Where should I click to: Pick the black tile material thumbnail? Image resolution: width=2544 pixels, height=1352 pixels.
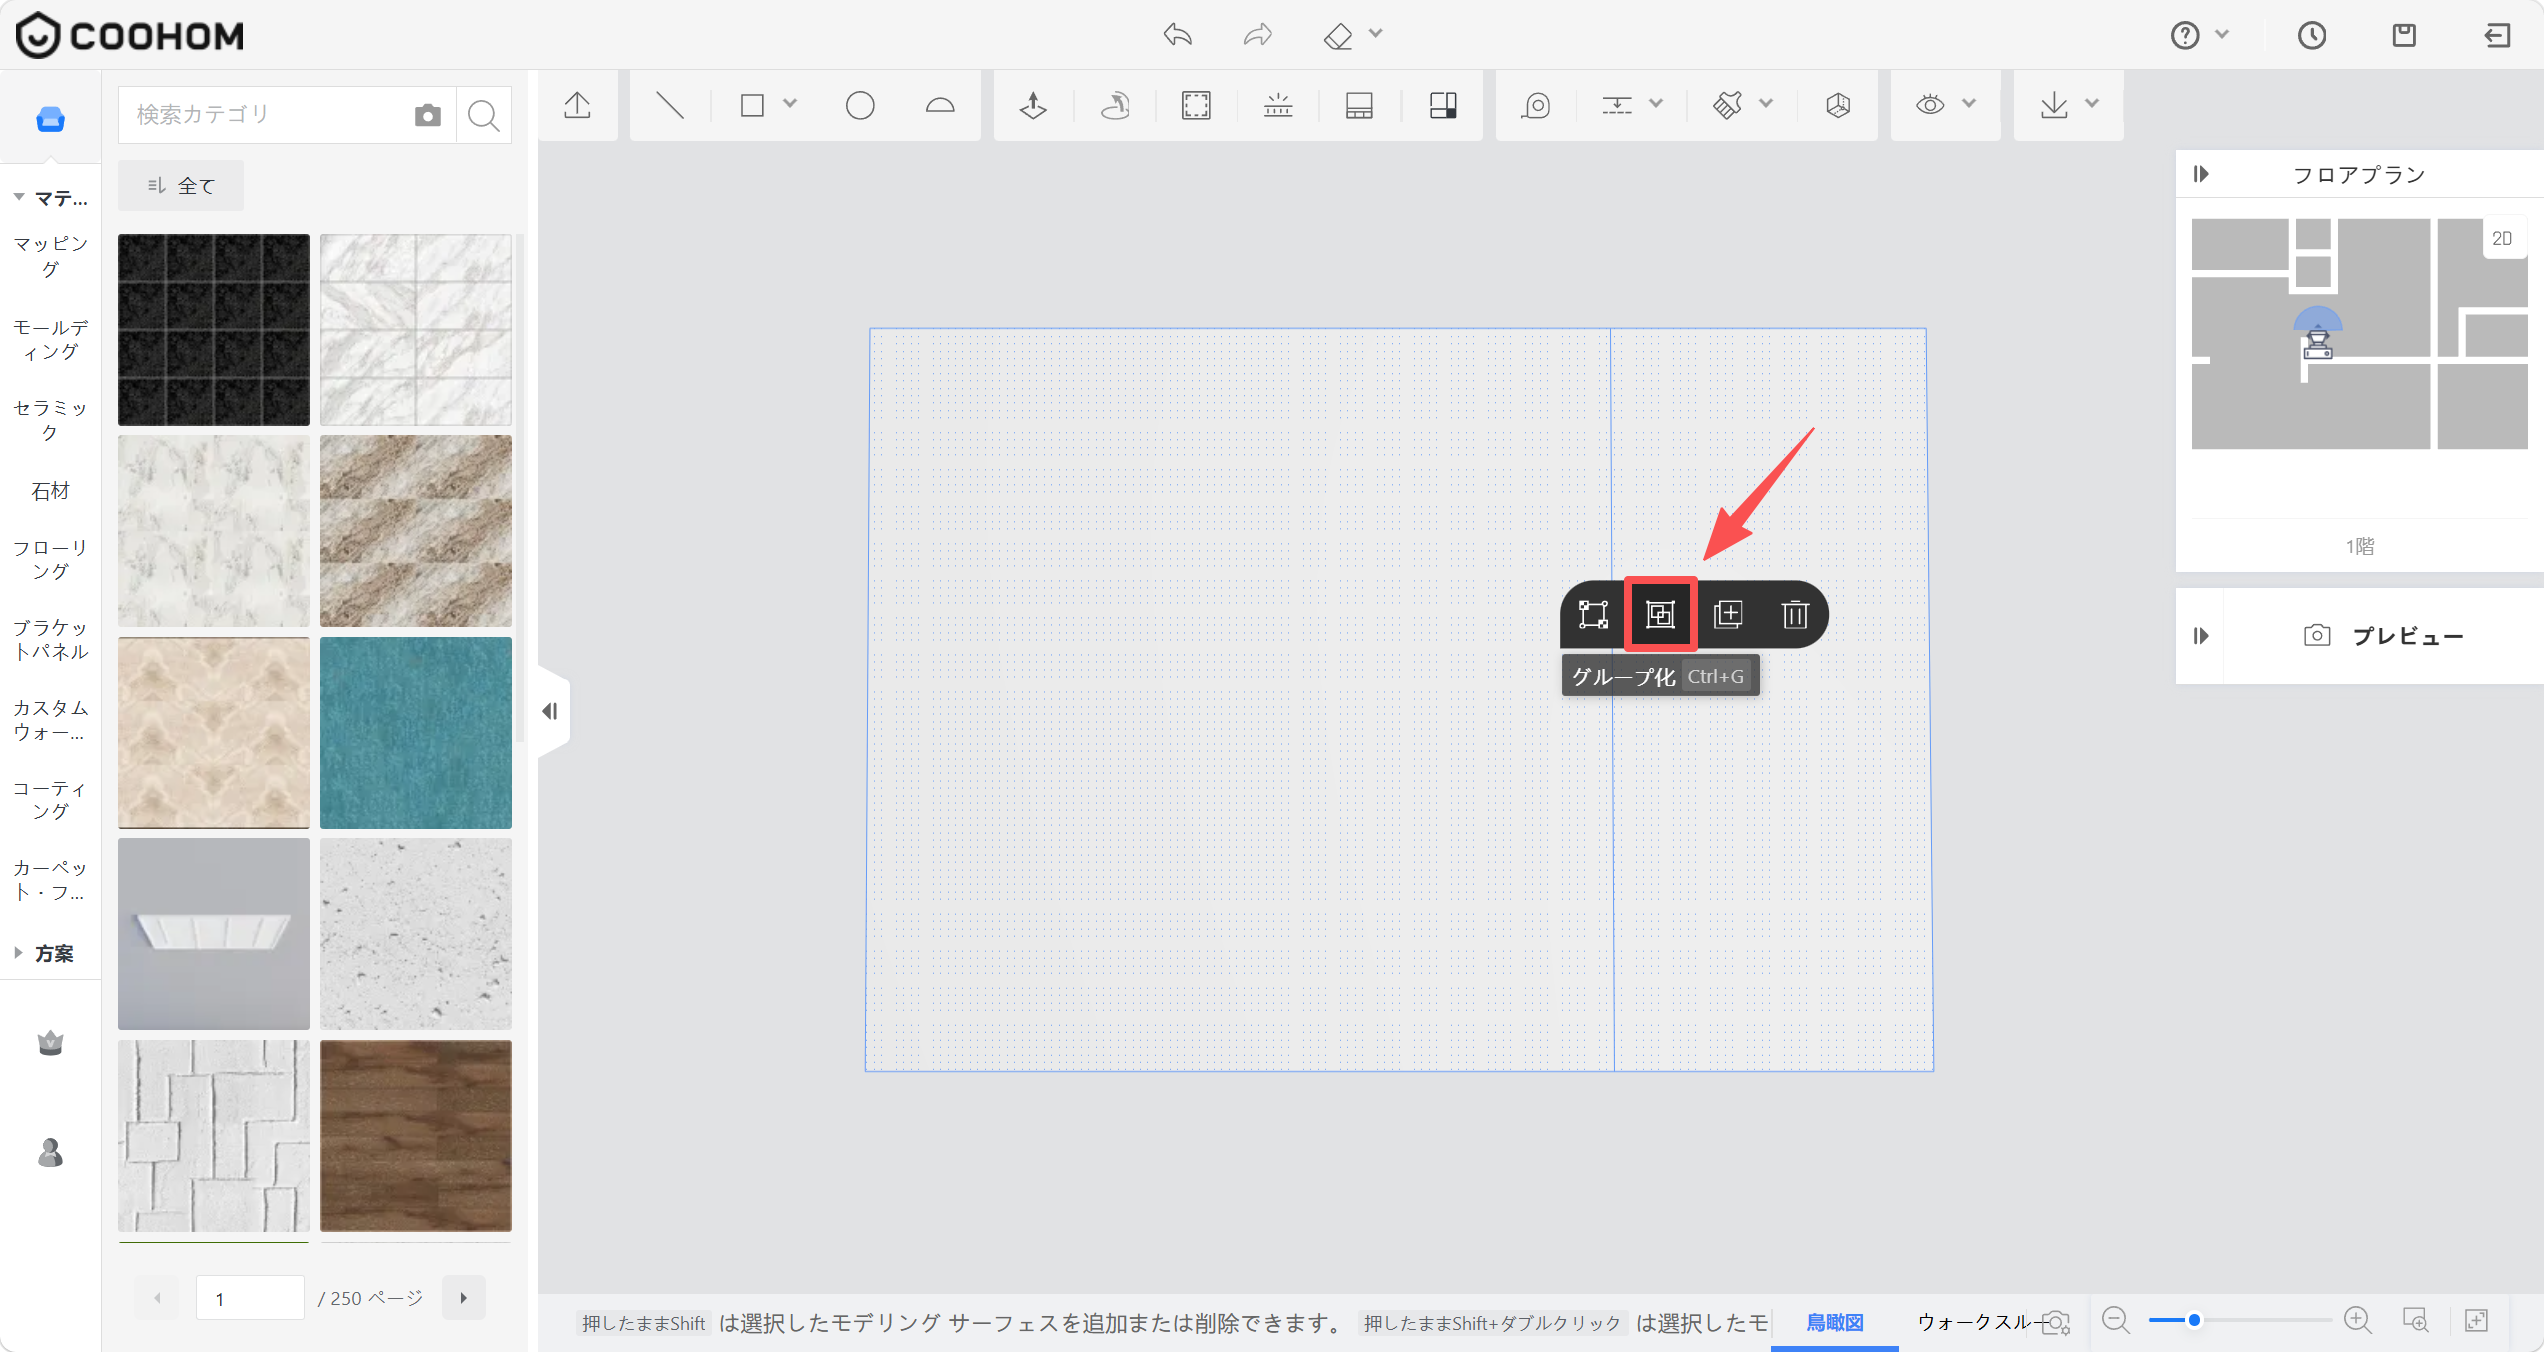(214, 330)
